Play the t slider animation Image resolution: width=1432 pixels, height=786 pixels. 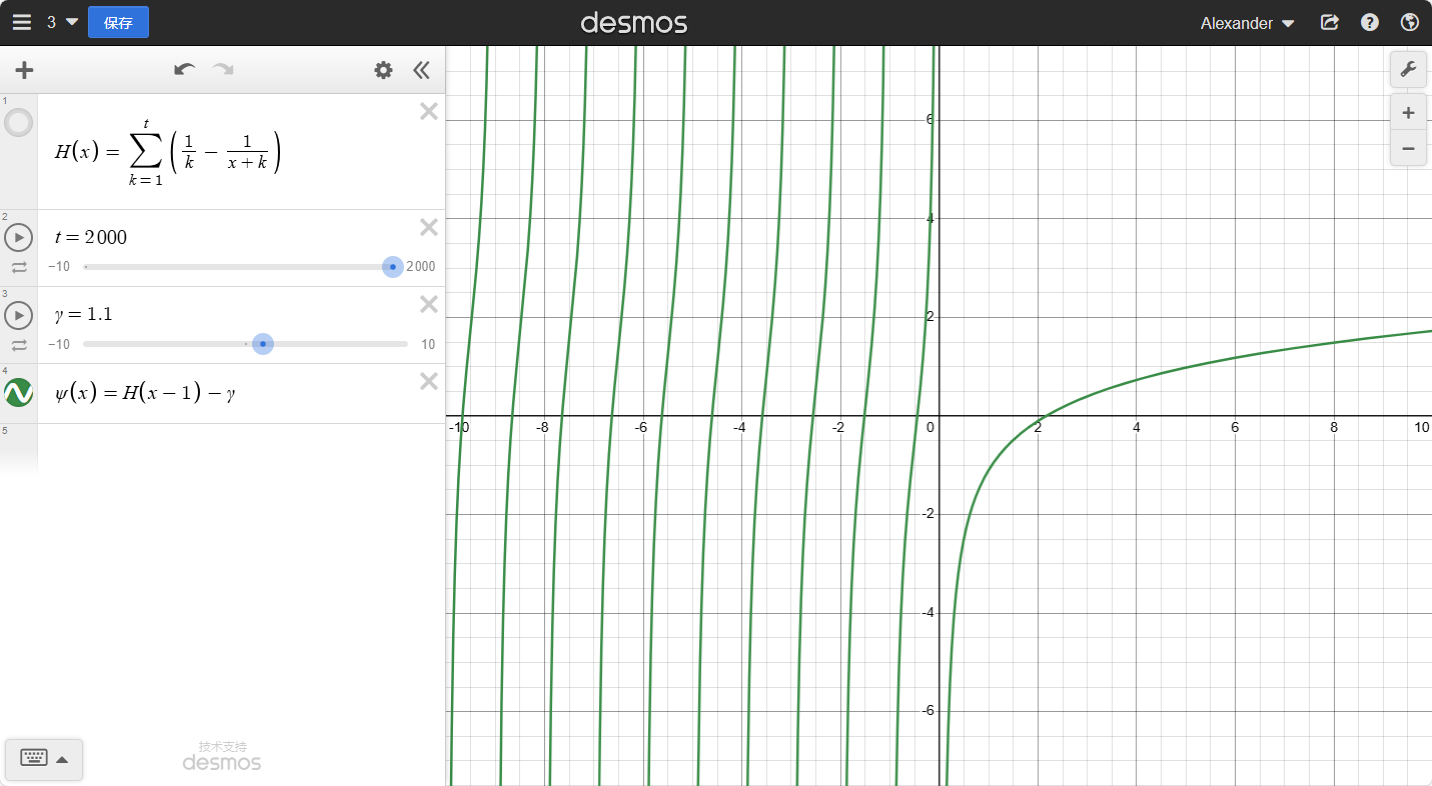click(19, 238)
